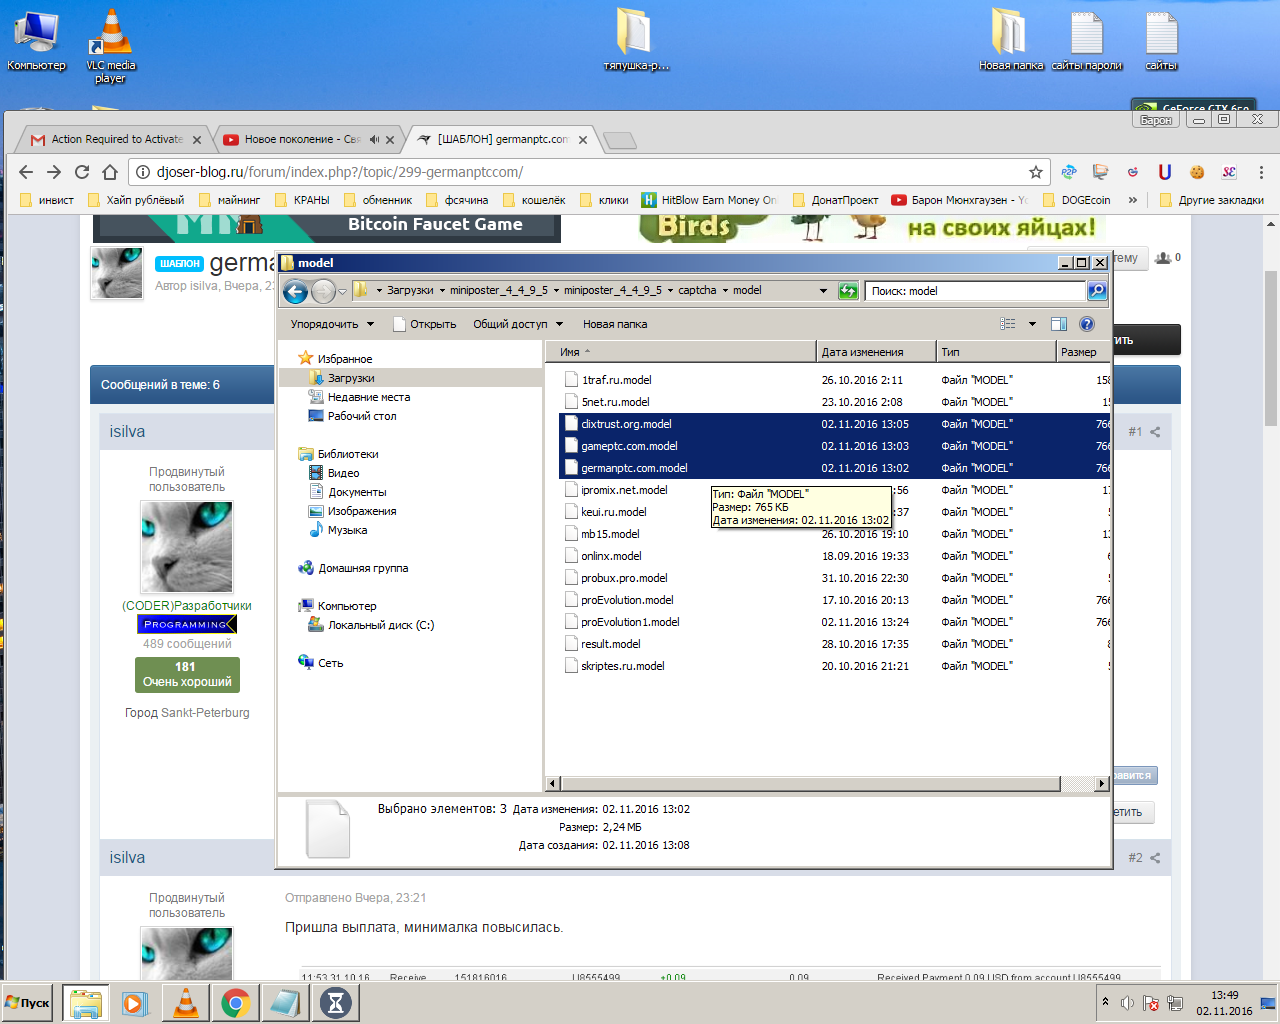
Task: Expand the captcha breadcrumb arrow
Action: [x=725, y=291]
